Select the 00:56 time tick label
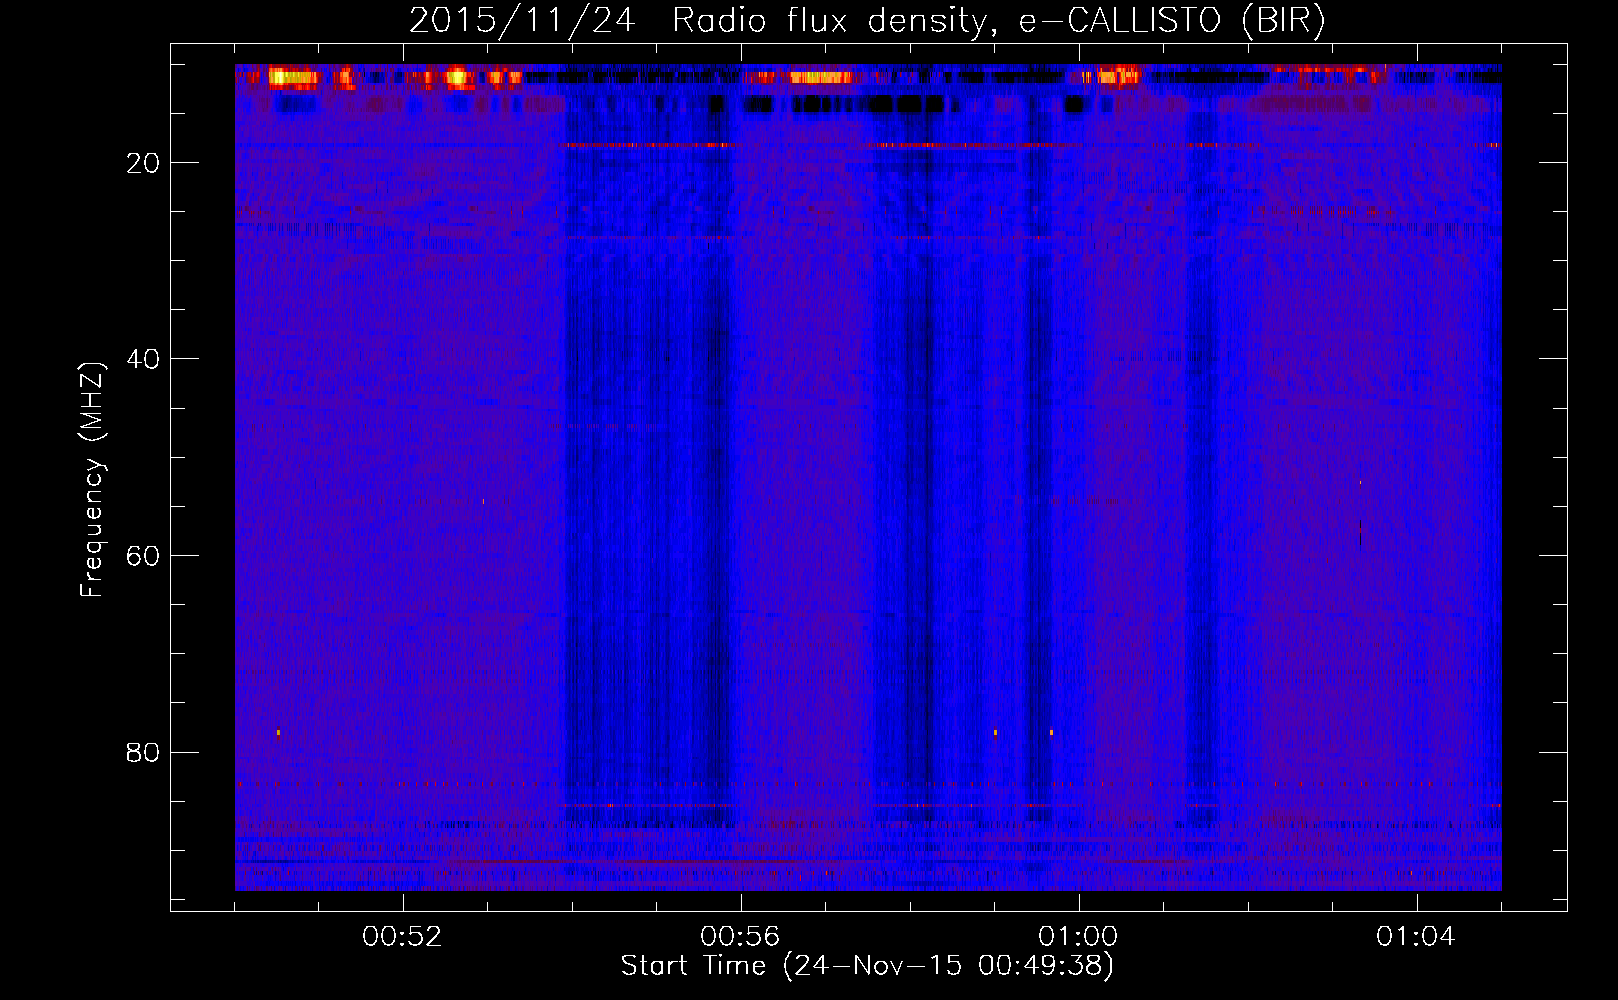Screen dimensions: 1618x1000 [x=740, y=937]
